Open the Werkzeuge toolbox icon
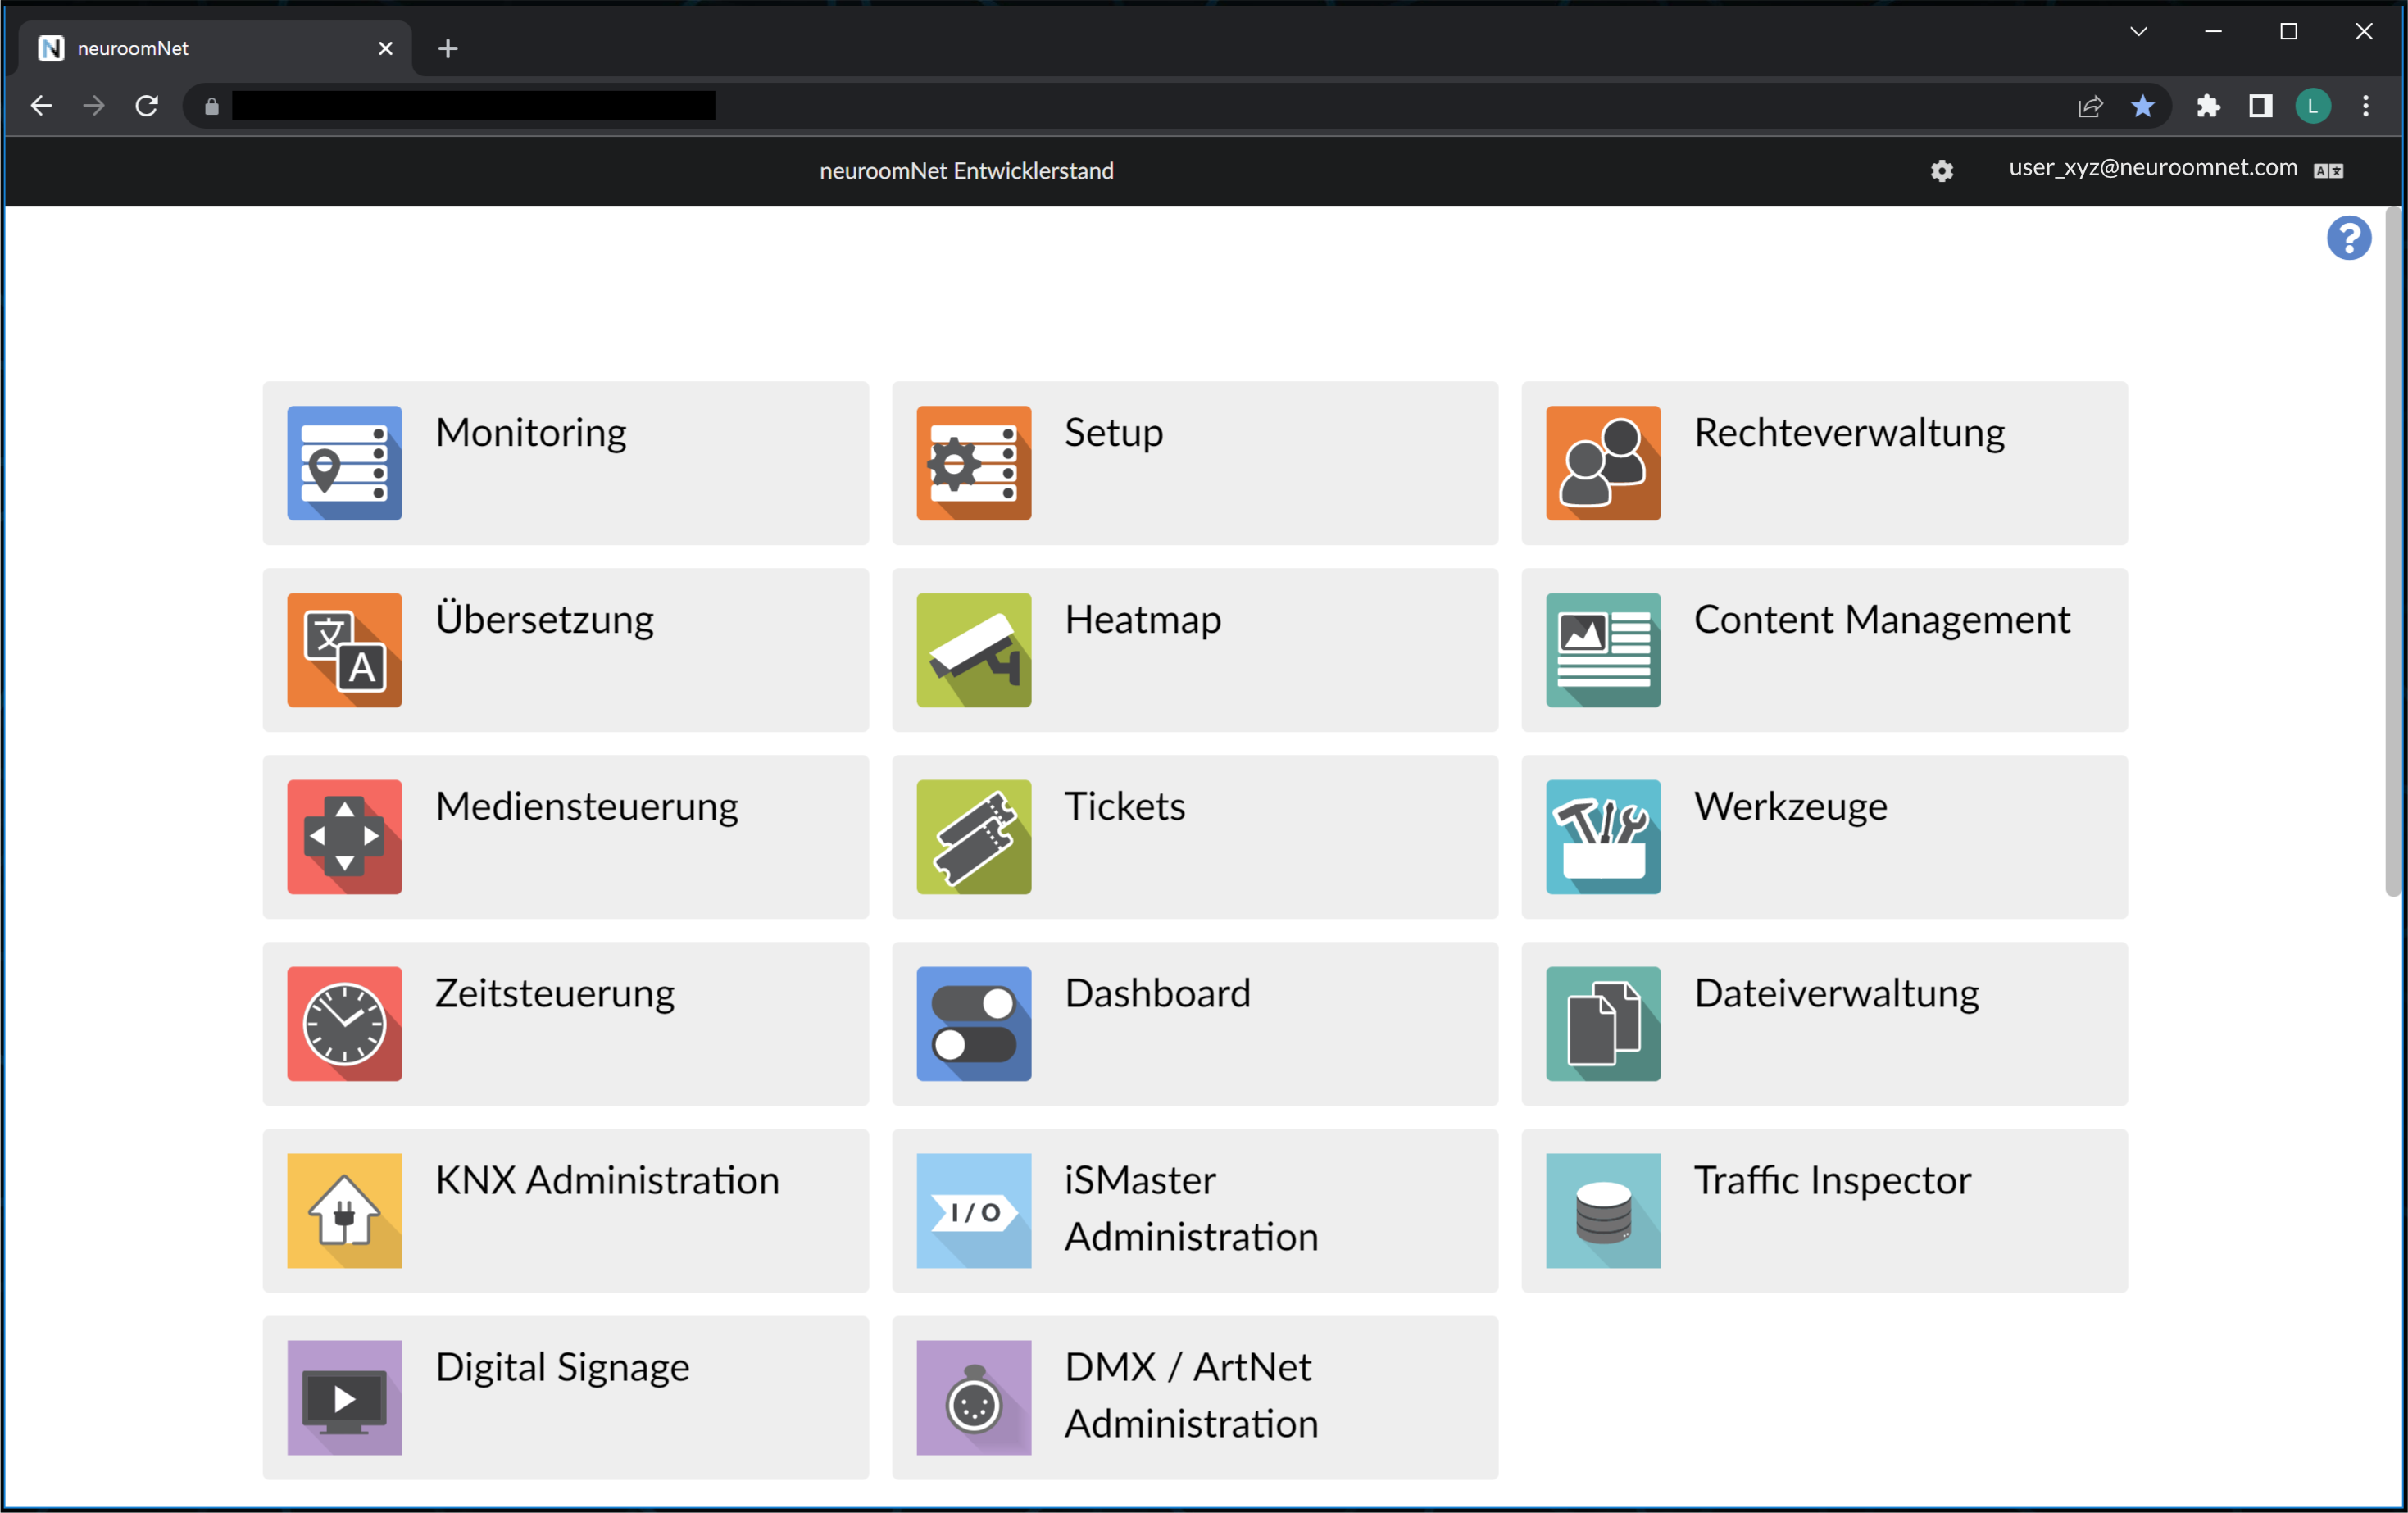 click(x=1603, y=837)
